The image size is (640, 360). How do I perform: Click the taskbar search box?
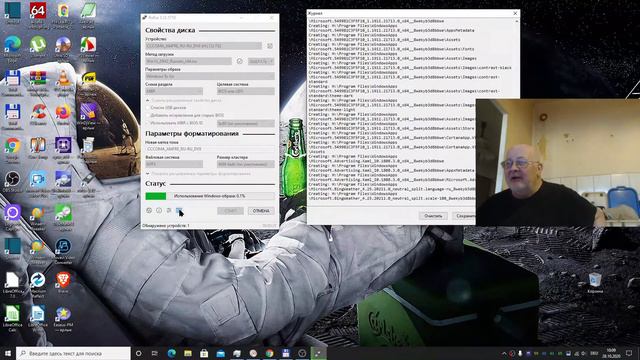click(x=73, y=353)
